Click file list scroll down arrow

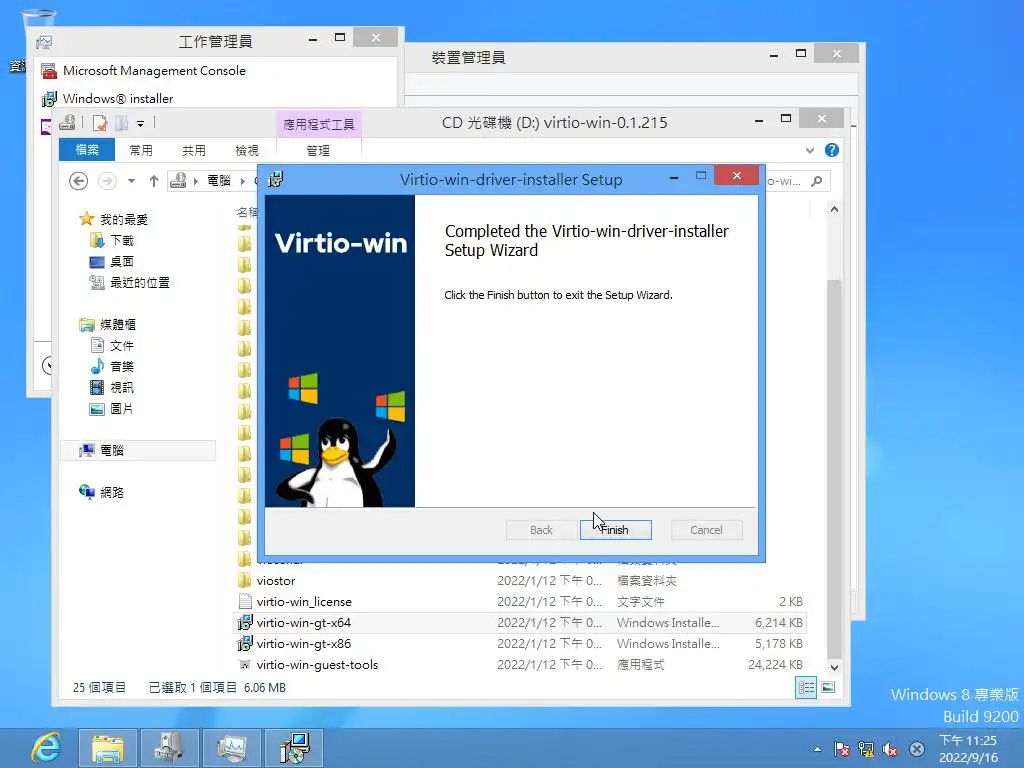coord(834,667)
